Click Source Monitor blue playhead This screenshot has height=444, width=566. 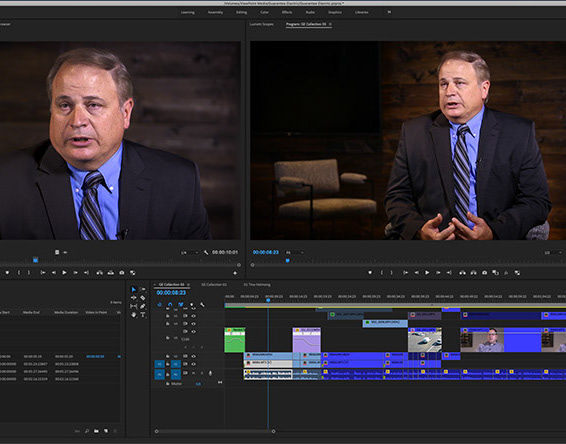35,260
